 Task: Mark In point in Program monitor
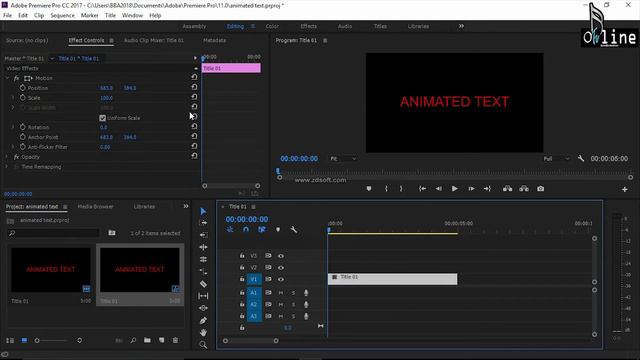(386, 189)
